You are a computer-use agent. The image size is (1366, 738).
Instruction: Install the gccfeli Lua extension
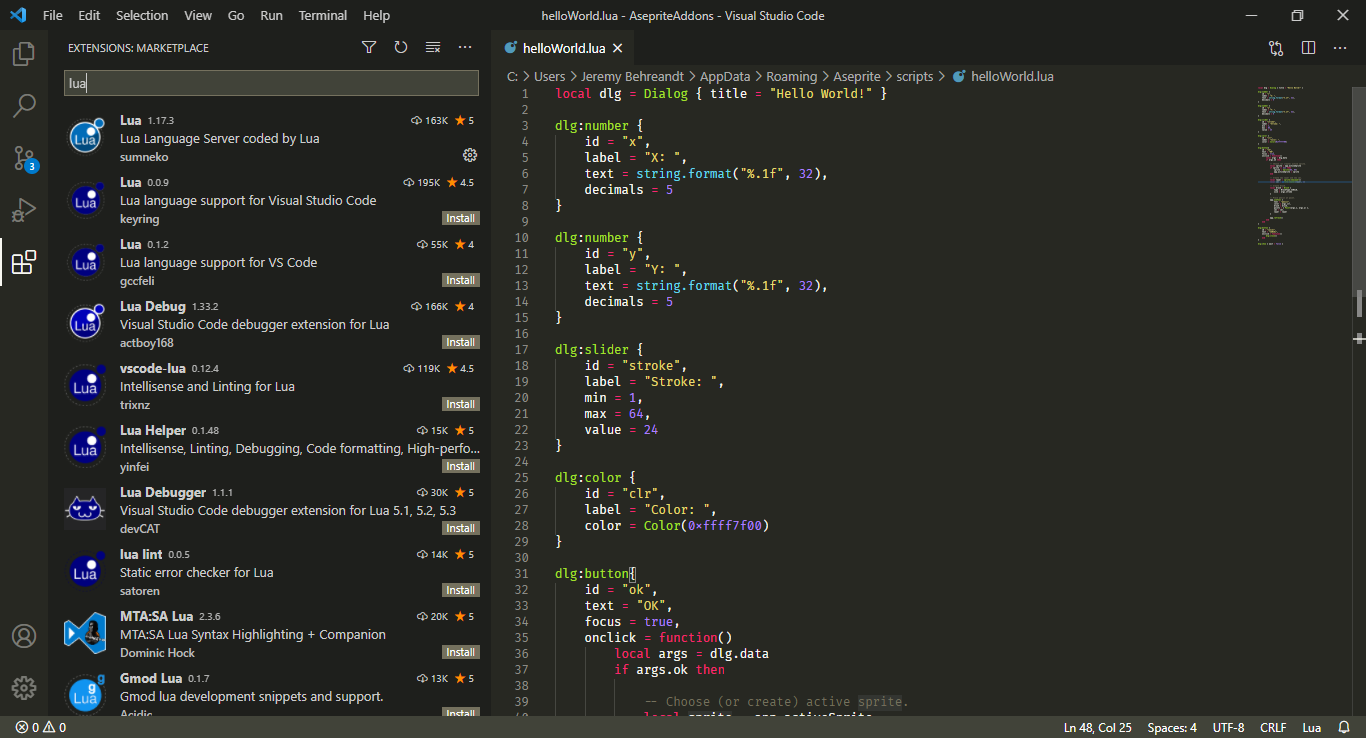(x=460, y=280)
